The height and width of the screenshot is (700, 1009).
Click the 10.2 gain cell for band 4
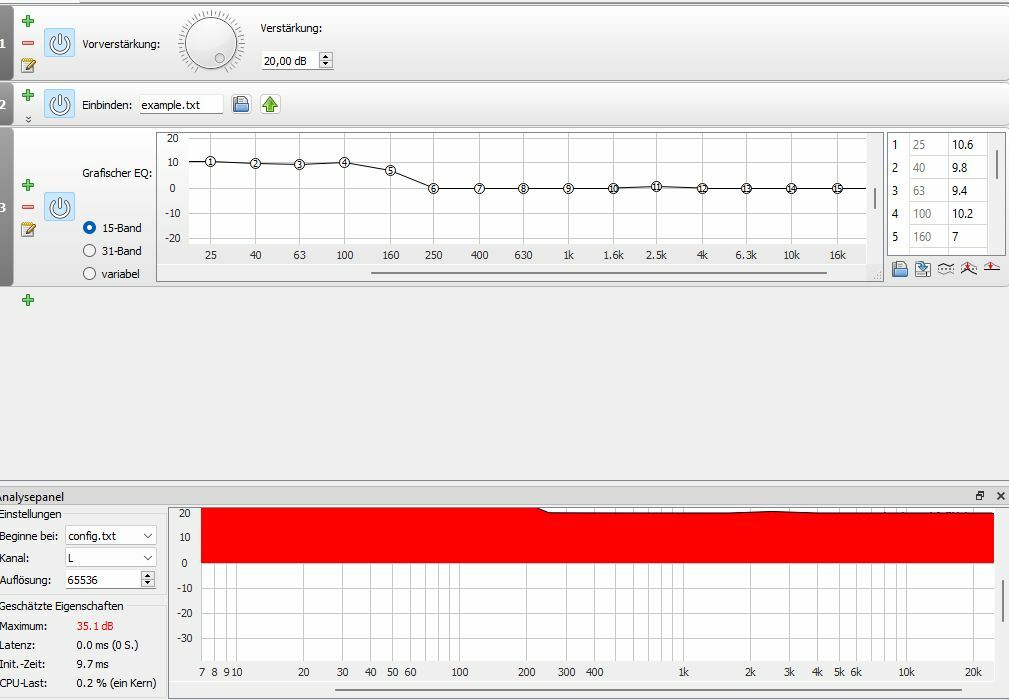point(967,214)
